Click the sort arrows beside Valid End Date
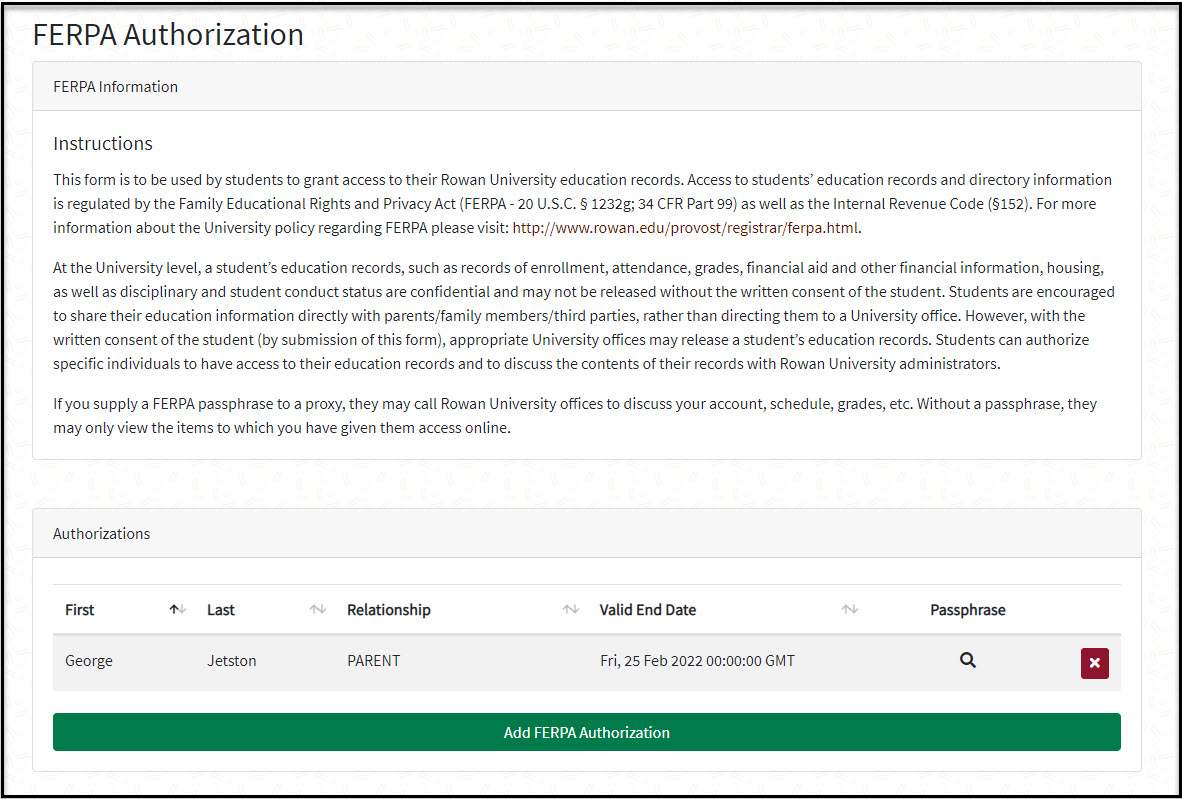The image size is (1182, 799). 850,609
